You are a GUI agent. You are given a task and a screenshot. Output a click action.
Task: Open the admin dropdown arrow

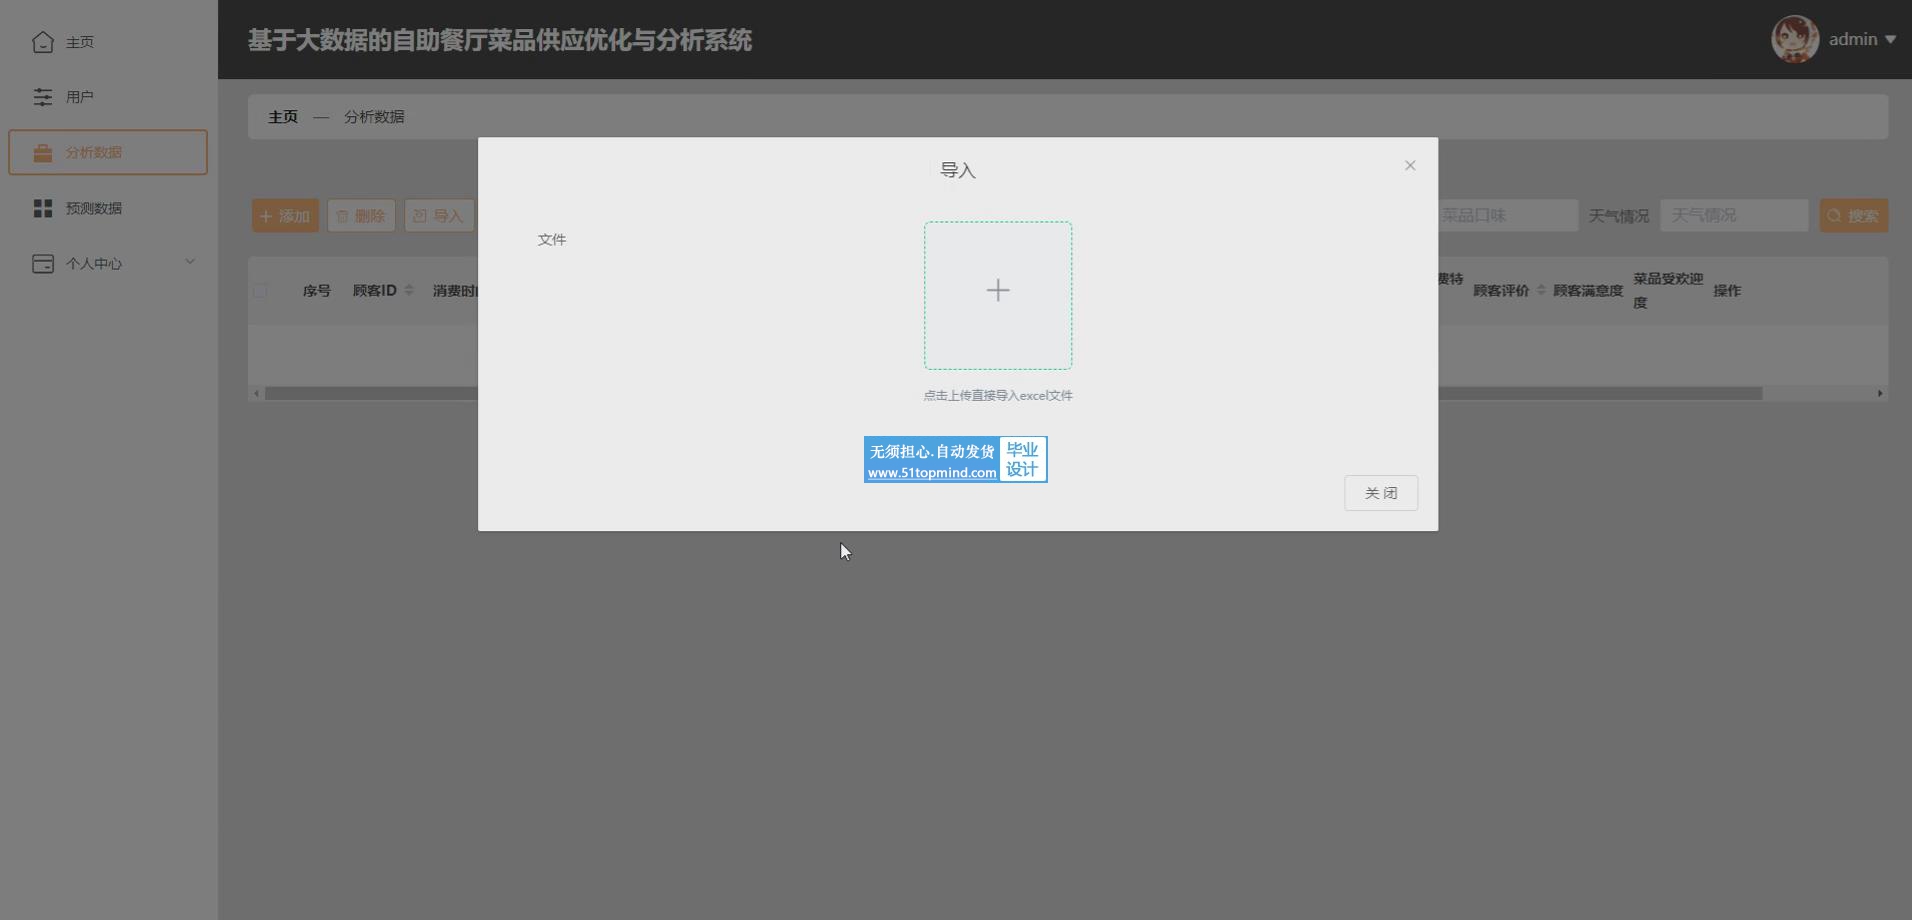[x=1890, y=40]
